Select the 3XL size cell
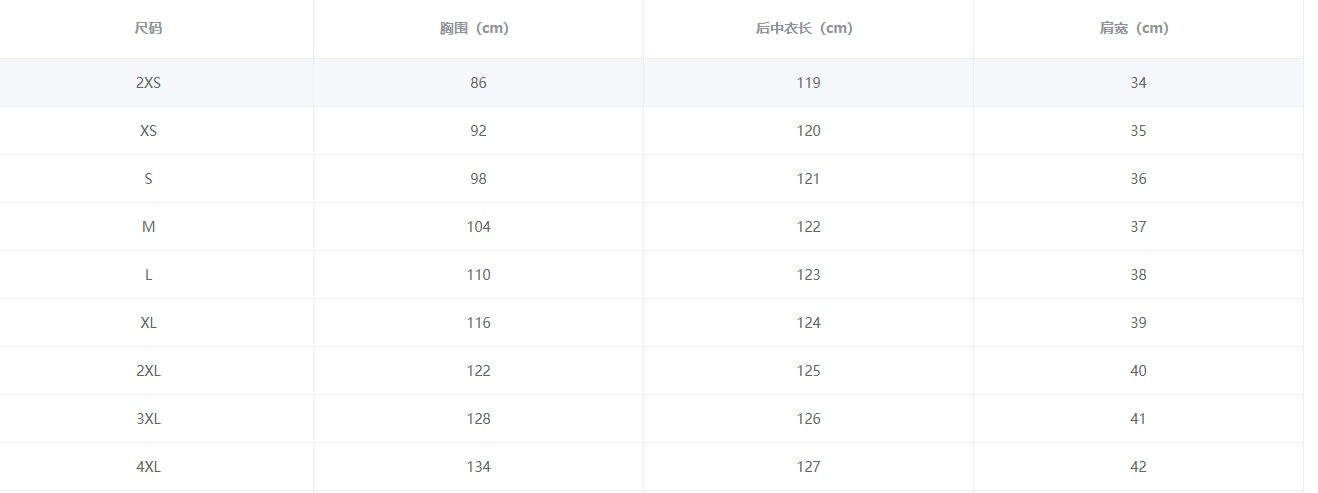The height and width of the screenshot is (493, 1318). pos(148,419)
